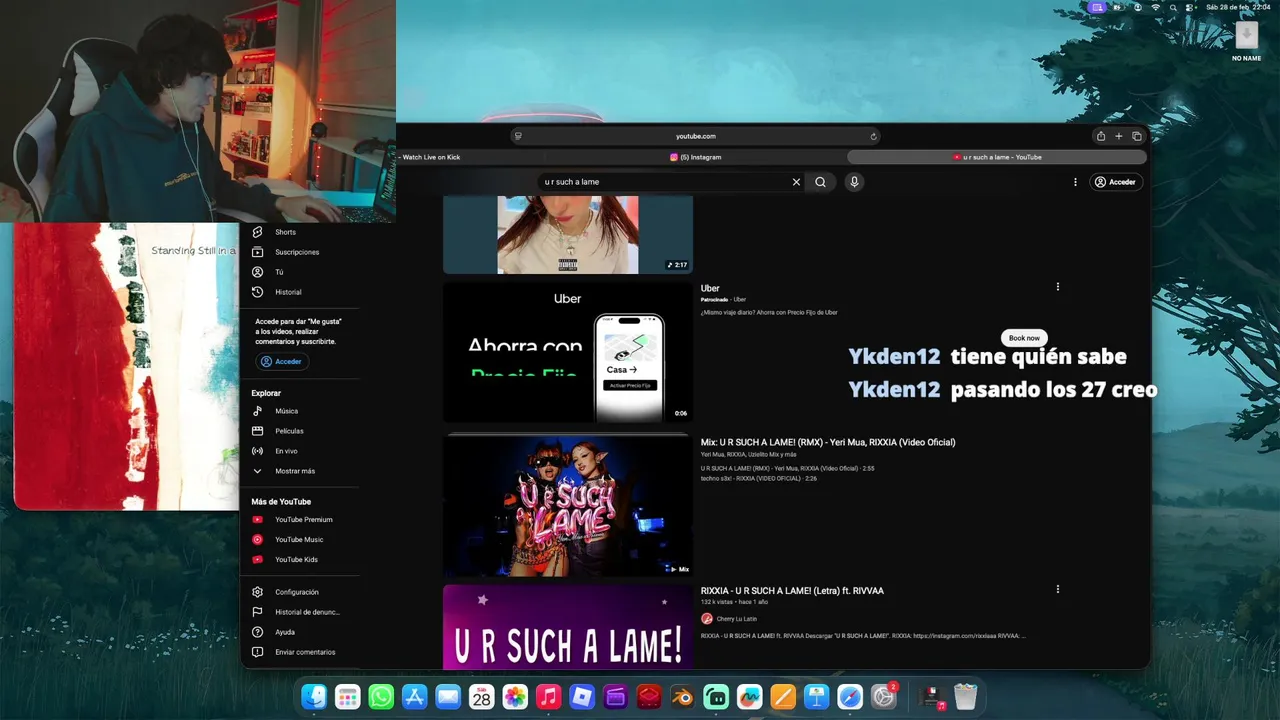This screenshot has height=720, width=1280.
Task: Select 'u r such a lame - YouTube' tab
Action: click(x=996, y=157)
